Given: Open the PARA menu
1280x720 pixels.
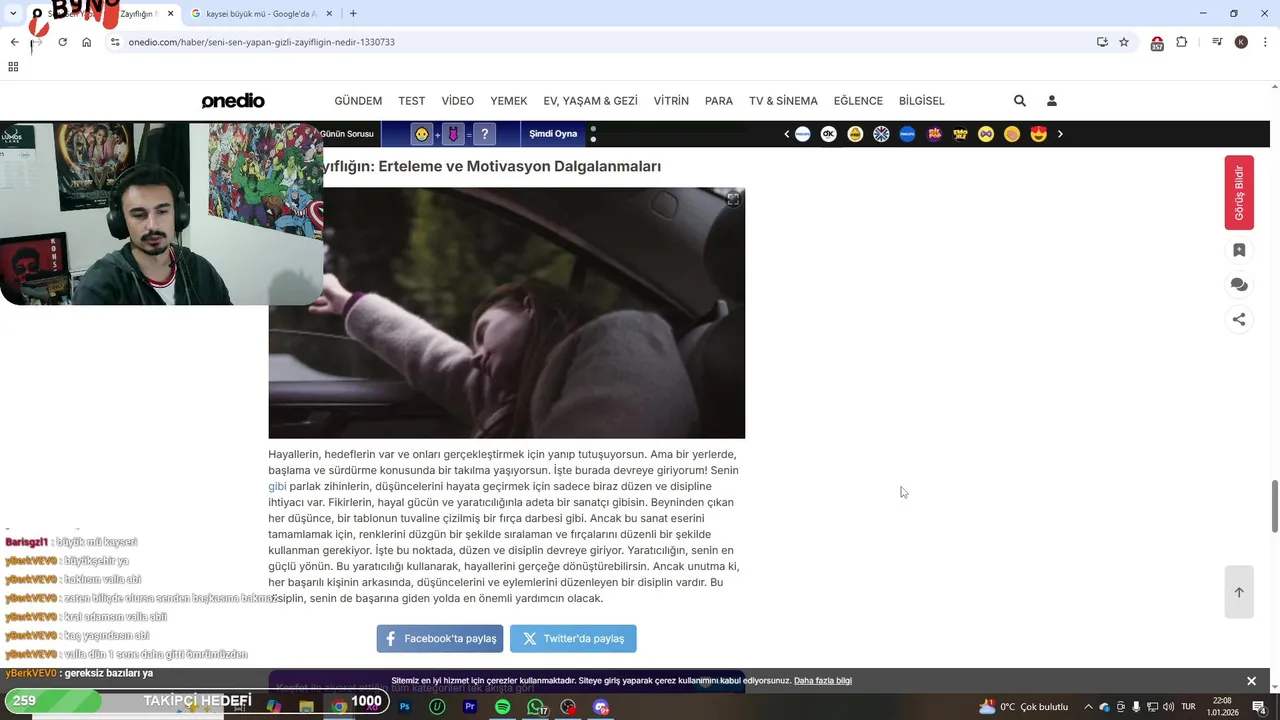Looking at the screenshot, I should point(719,101).
